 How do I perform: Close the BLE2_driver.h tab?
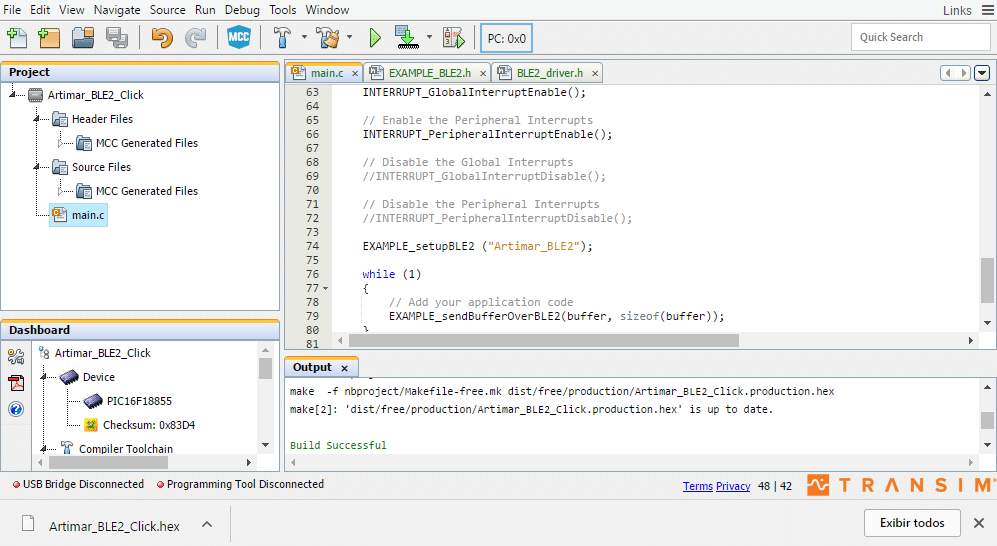[595, 74]
